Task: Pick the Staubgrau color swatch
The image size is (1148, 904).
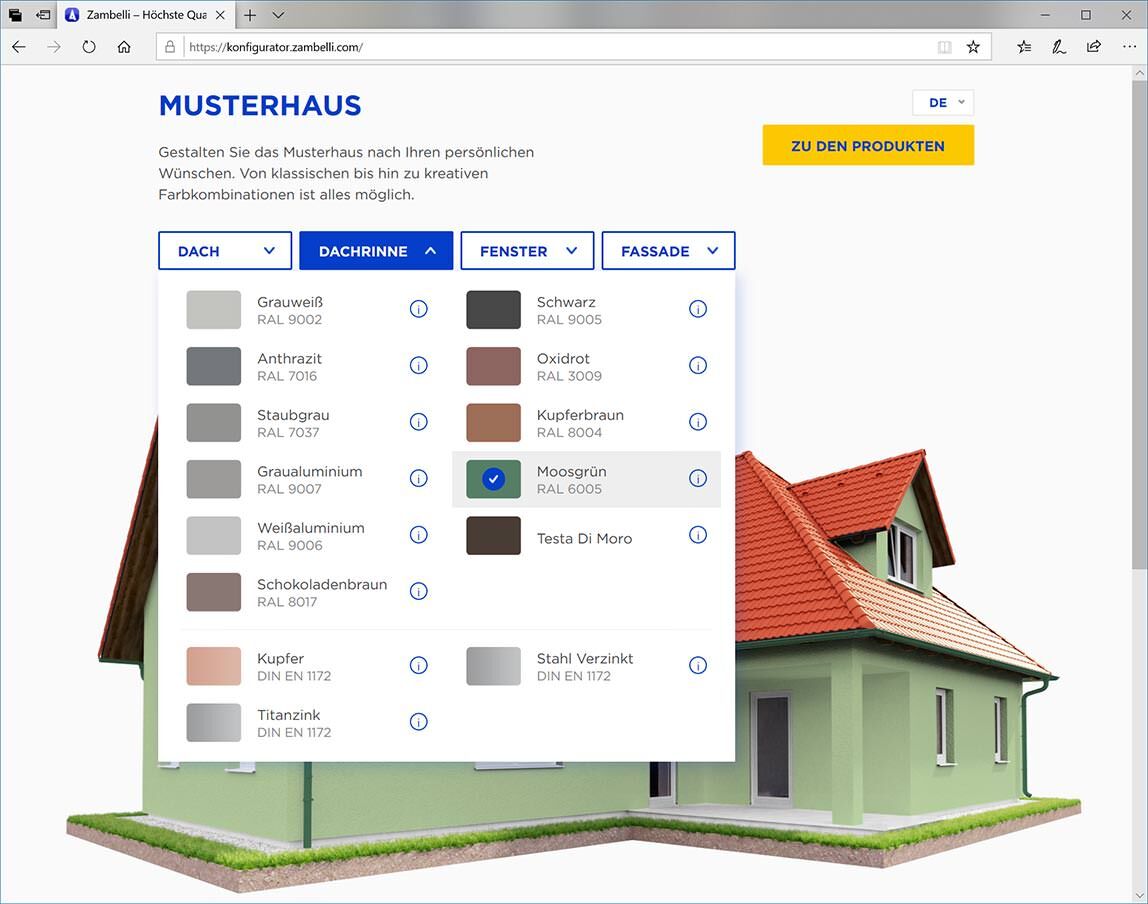Action: (x=214, y=422)
